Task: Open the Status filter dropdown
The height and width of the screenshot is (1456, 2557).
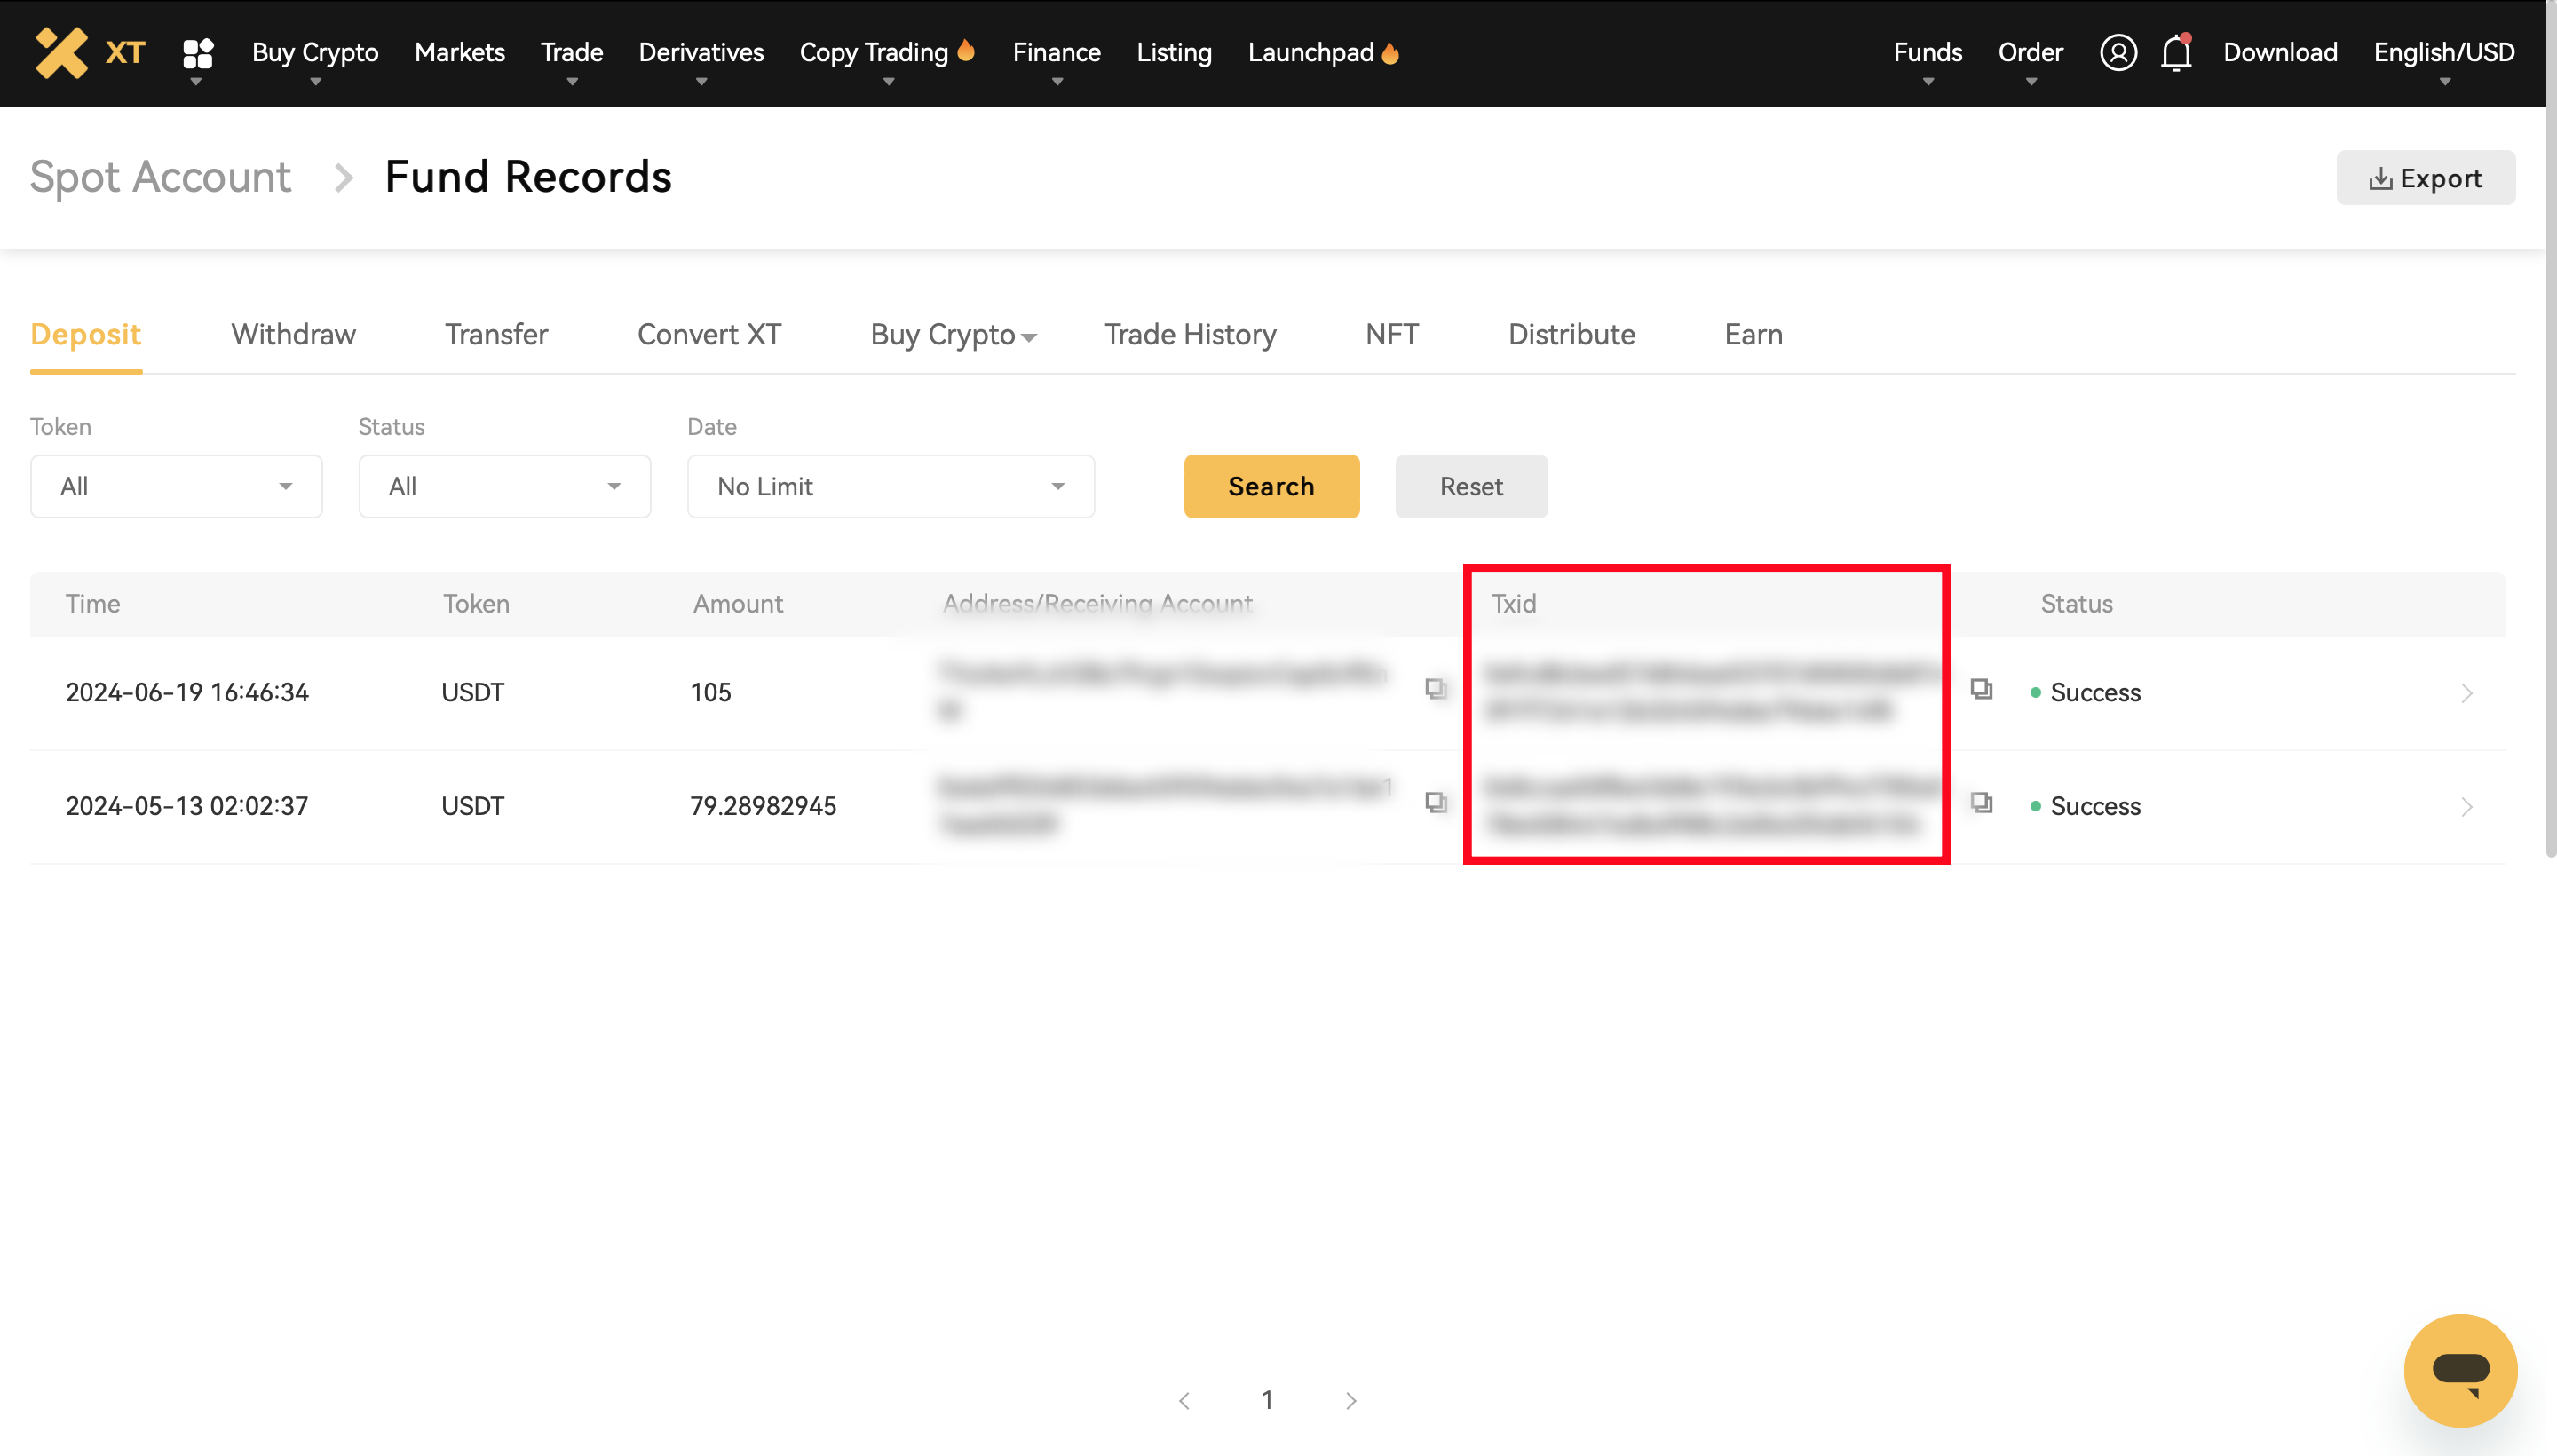Action: pyautogui.click(x=504, y=486)
